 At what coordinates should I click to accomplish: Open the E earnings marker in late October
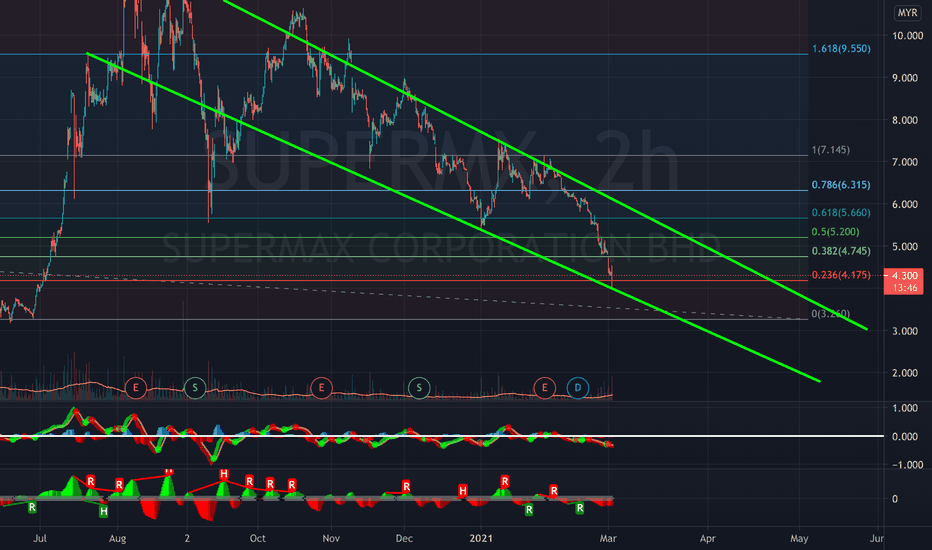coord(322,388)
